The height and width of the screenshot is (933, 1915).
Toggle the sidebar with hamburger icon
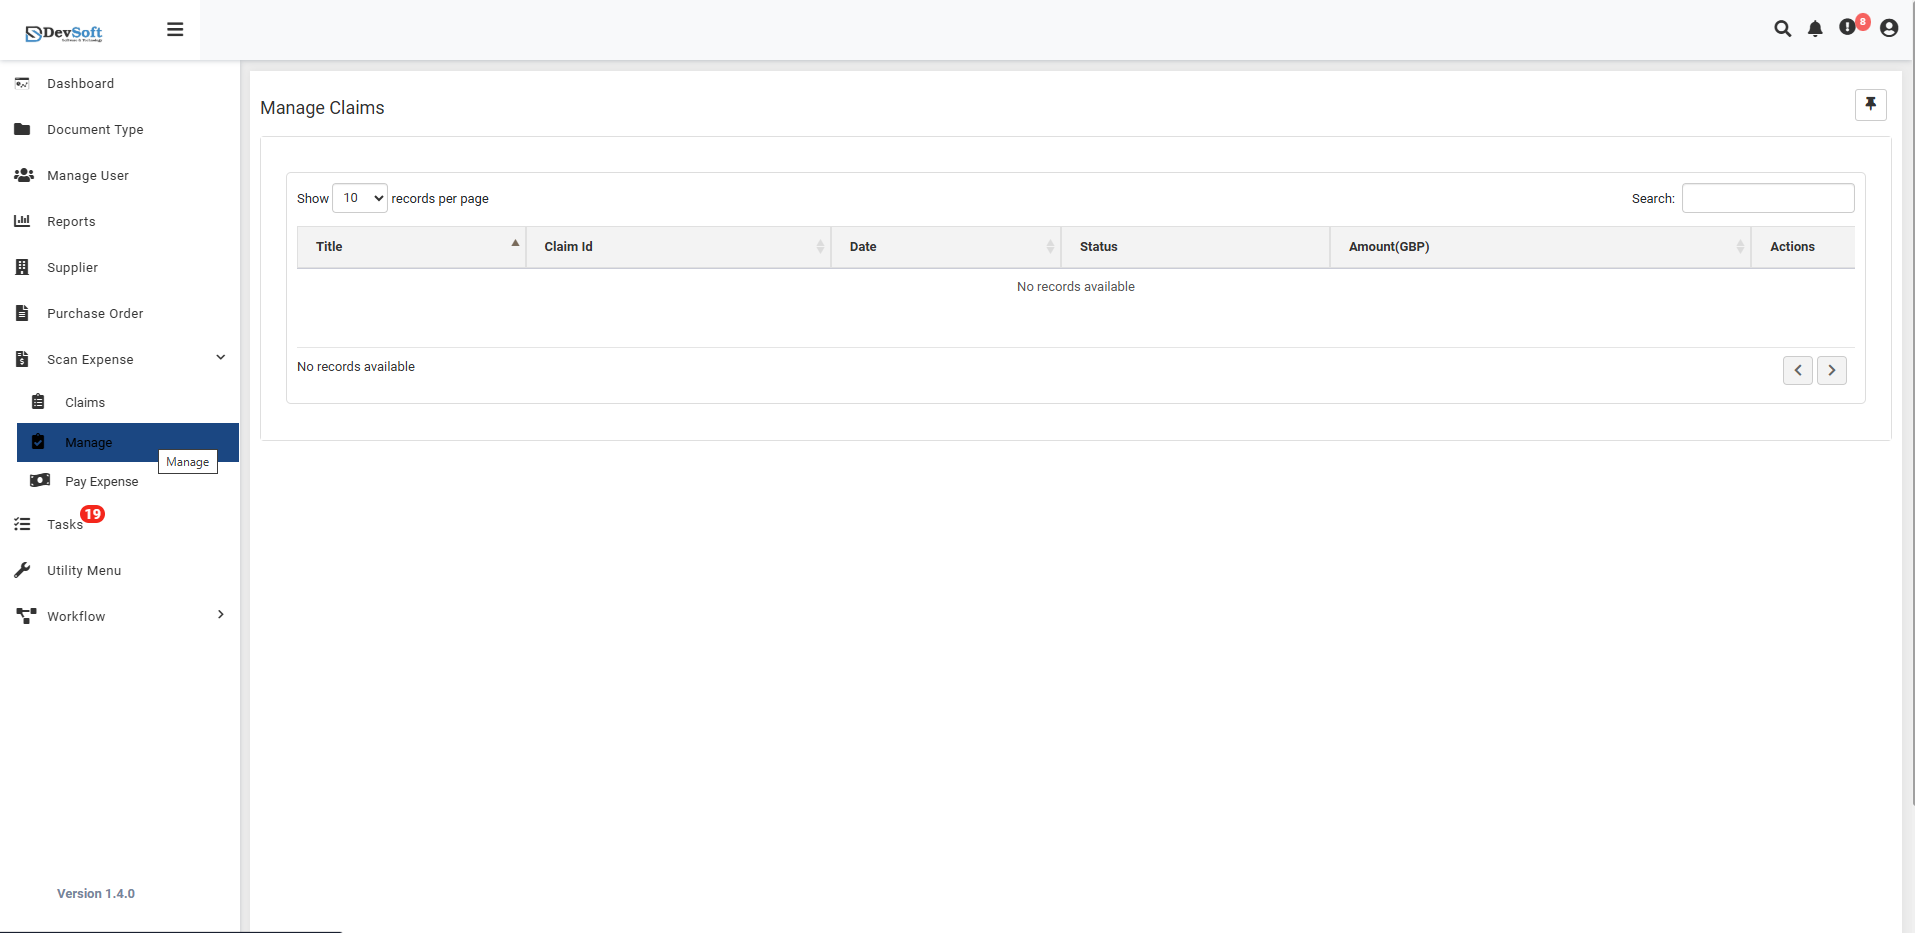[175, 29]
